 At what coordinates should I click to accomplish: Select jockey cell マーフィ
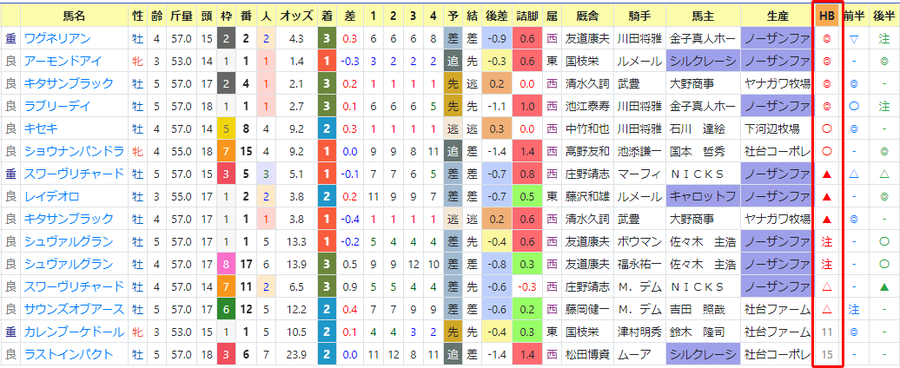point(640,174)
